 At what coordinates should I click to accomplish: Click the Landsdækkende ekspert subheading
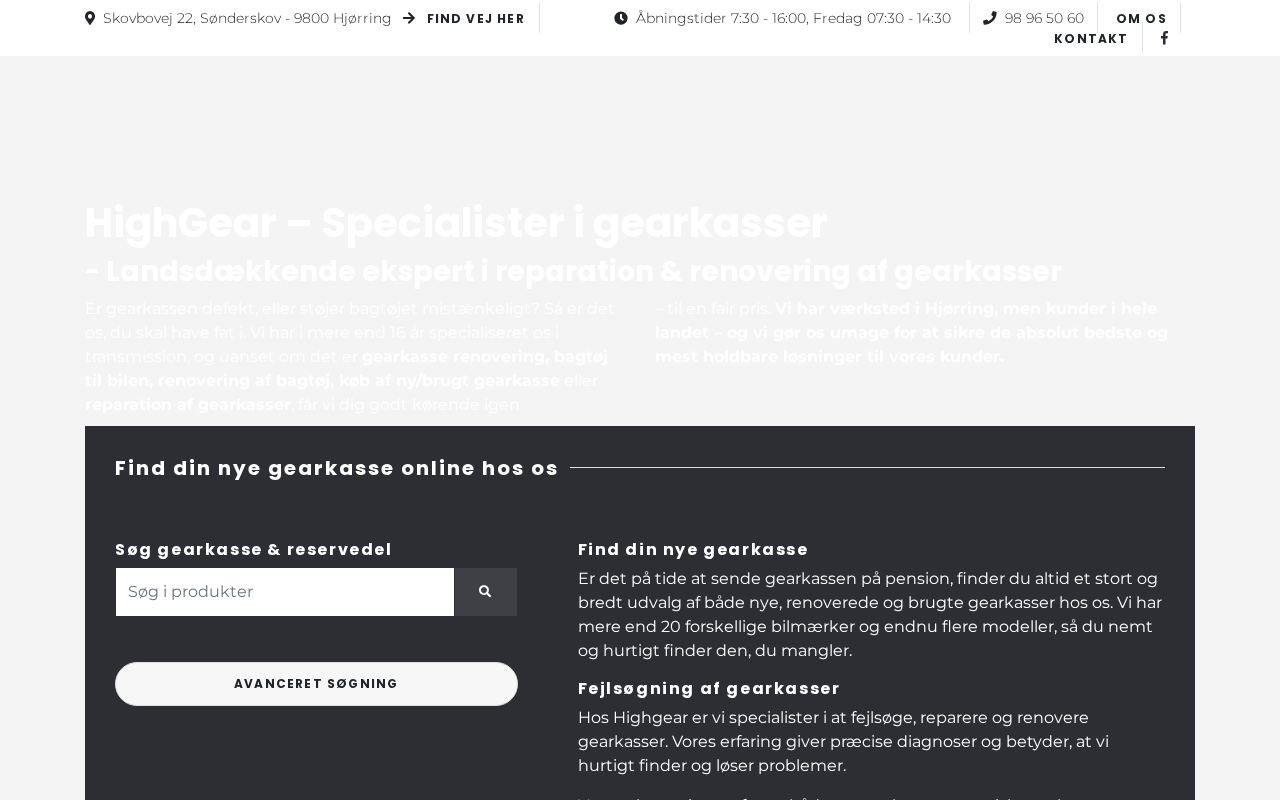(x=573, y=271)
